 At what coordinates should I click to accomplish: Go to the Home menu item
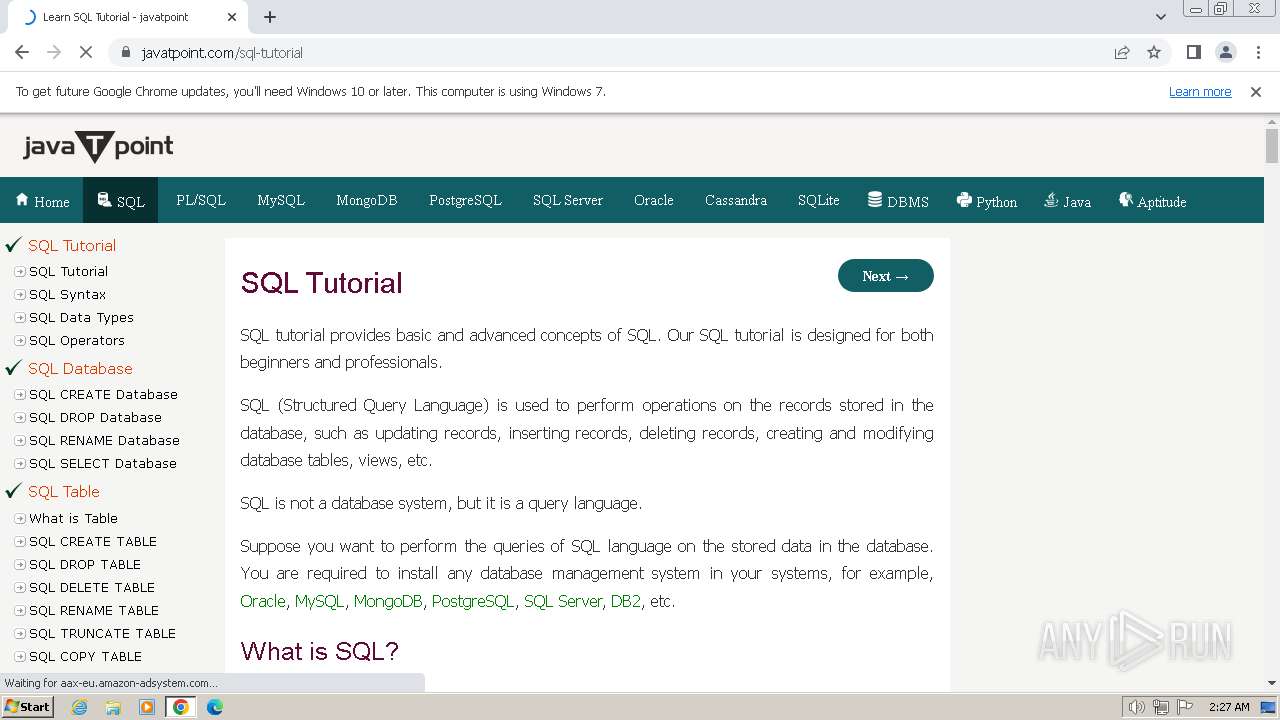pyautogui.click(x=42, y=201)
